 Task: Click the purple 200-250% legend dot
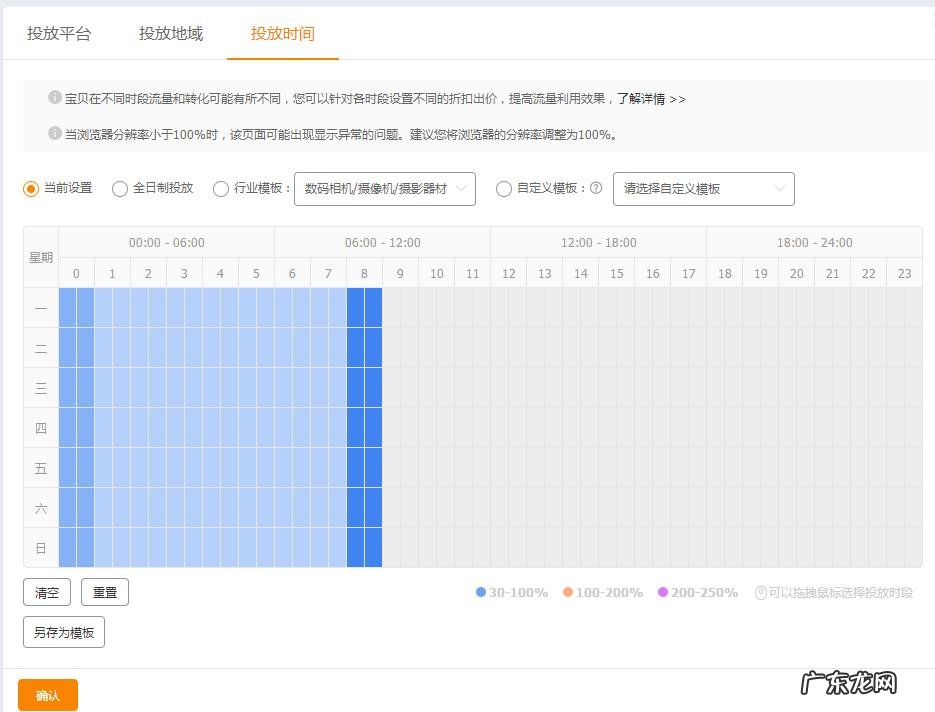point(666,591)
